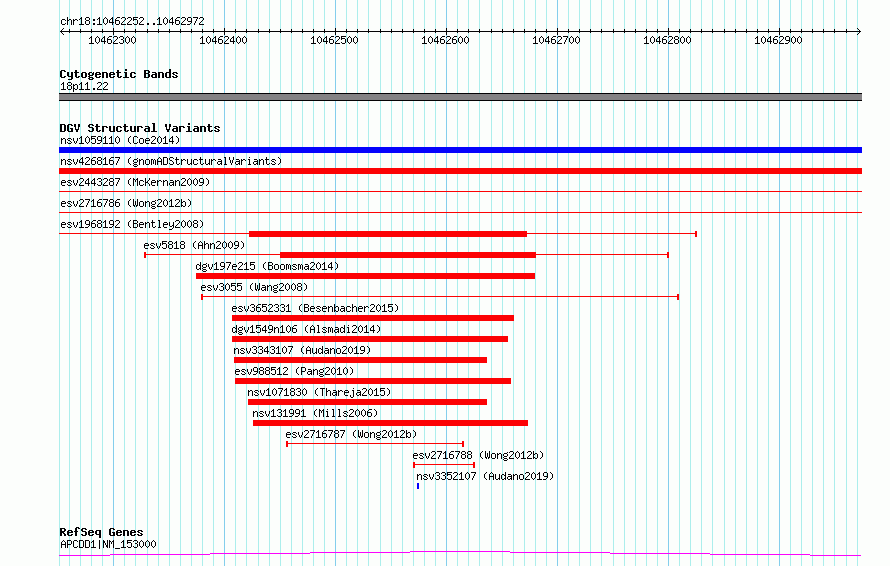890x566 pixels.
Task: Click the thin esv3055 interval line
Action: (x=440, y=297)
